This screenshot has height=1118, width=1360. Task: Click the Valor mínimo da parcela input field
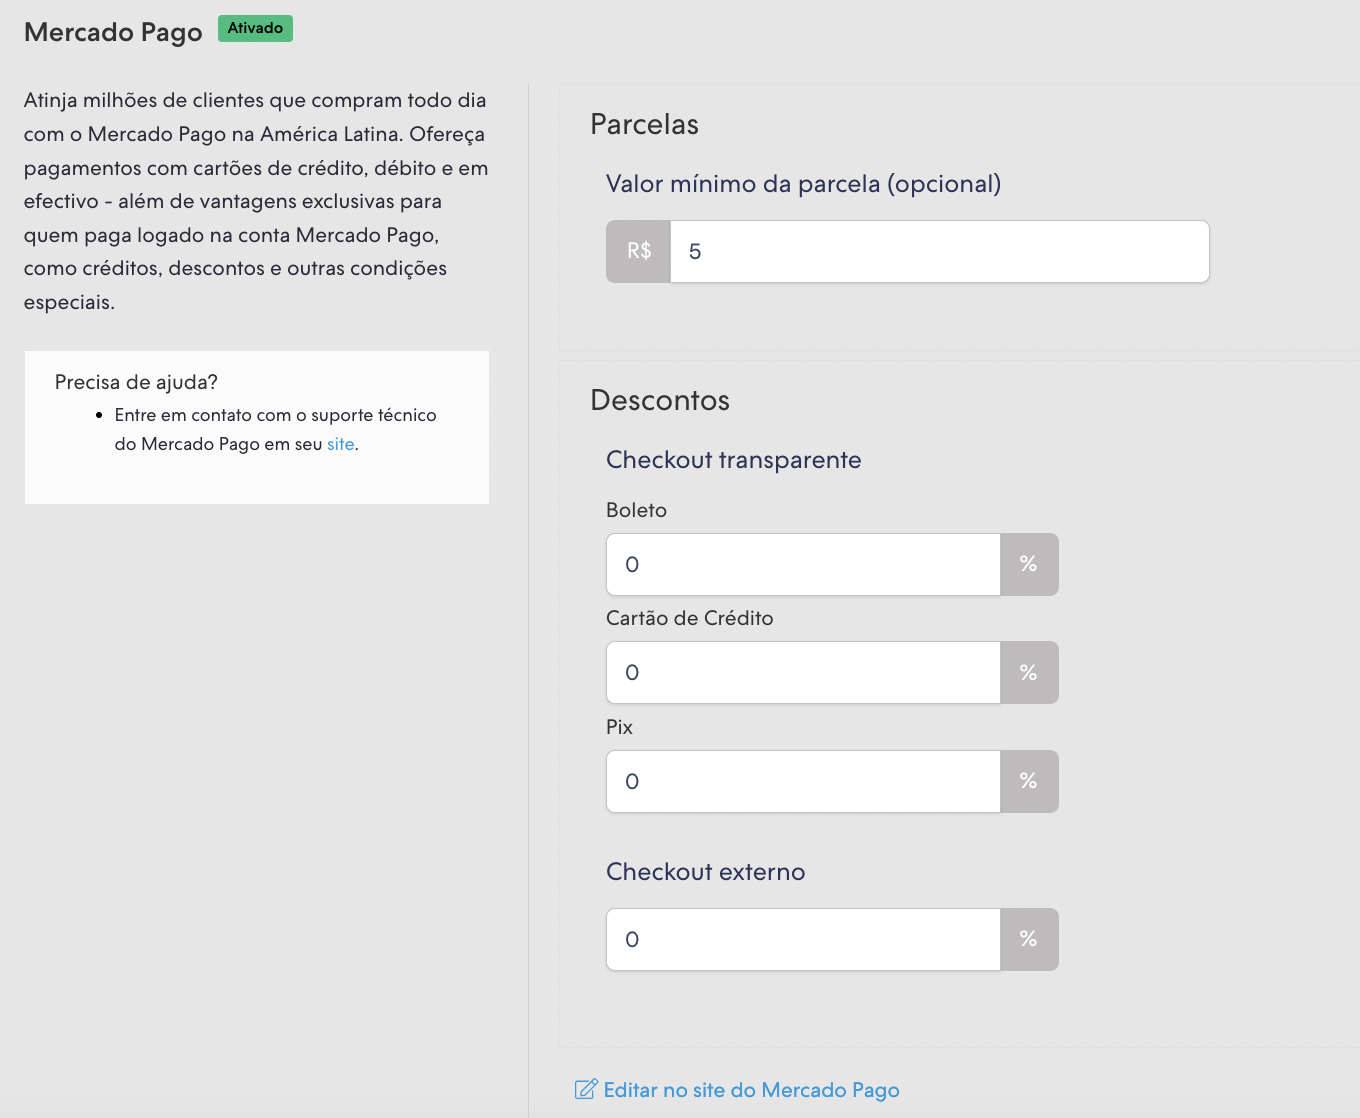pyautogui.click(x=939, y=251)
